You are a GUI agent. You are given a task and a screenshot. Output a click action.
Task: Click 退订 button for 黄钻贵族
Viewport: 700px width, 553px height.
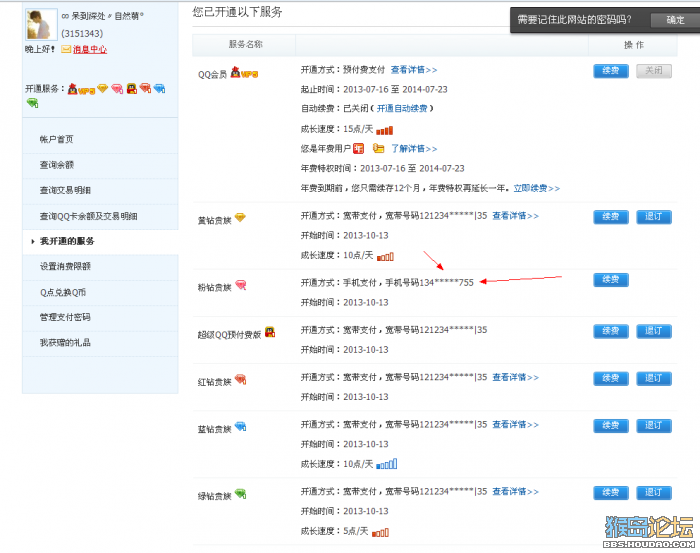point(654,217)
